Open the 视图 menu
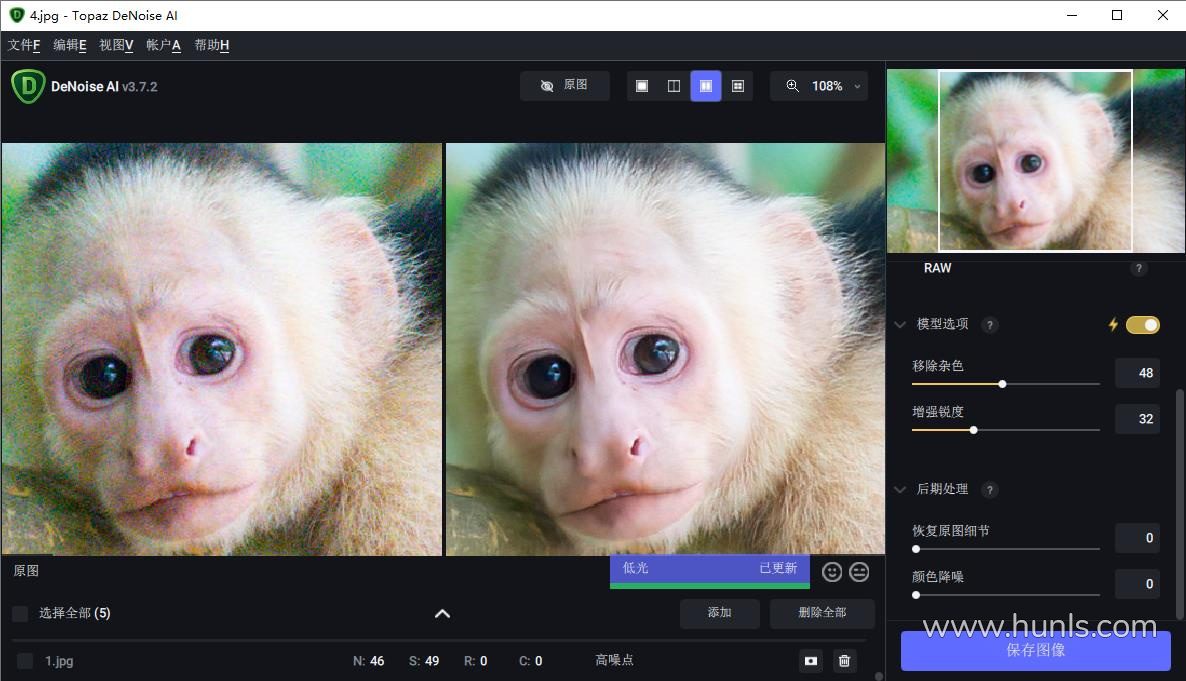 tap(116, 45)
